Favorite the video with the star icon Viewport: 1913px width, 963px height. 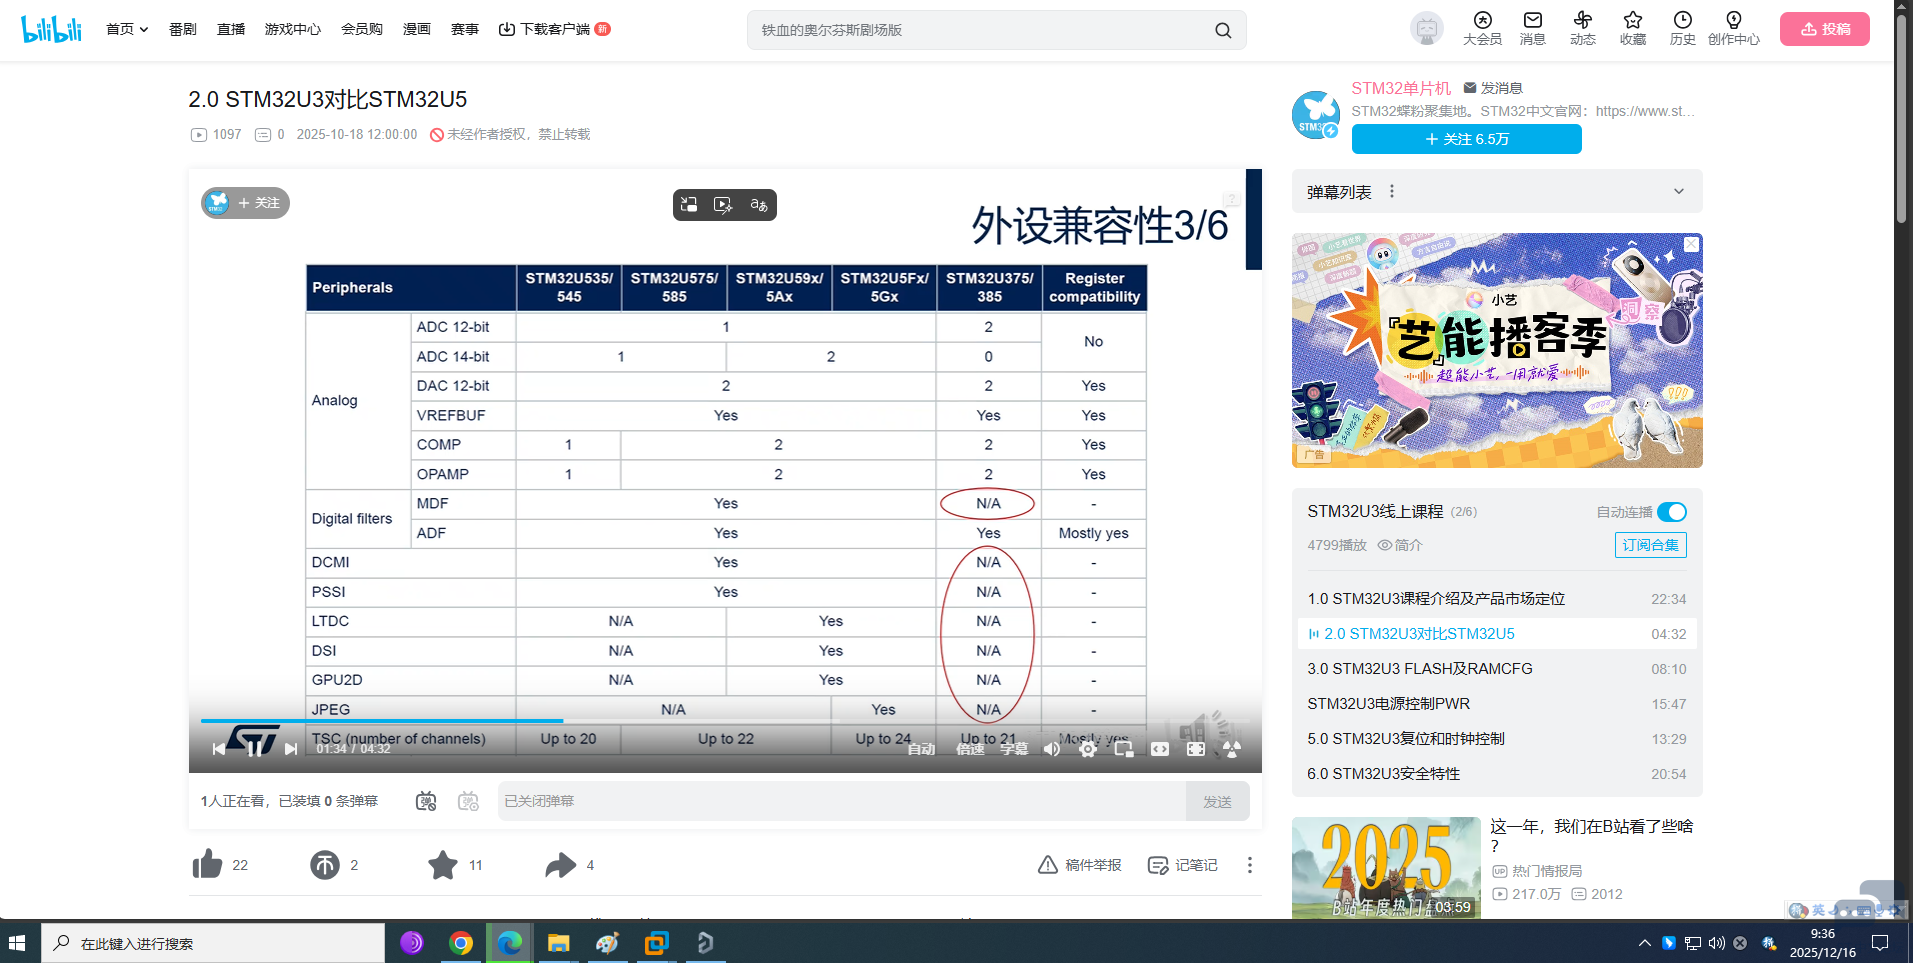pos(443,864)
